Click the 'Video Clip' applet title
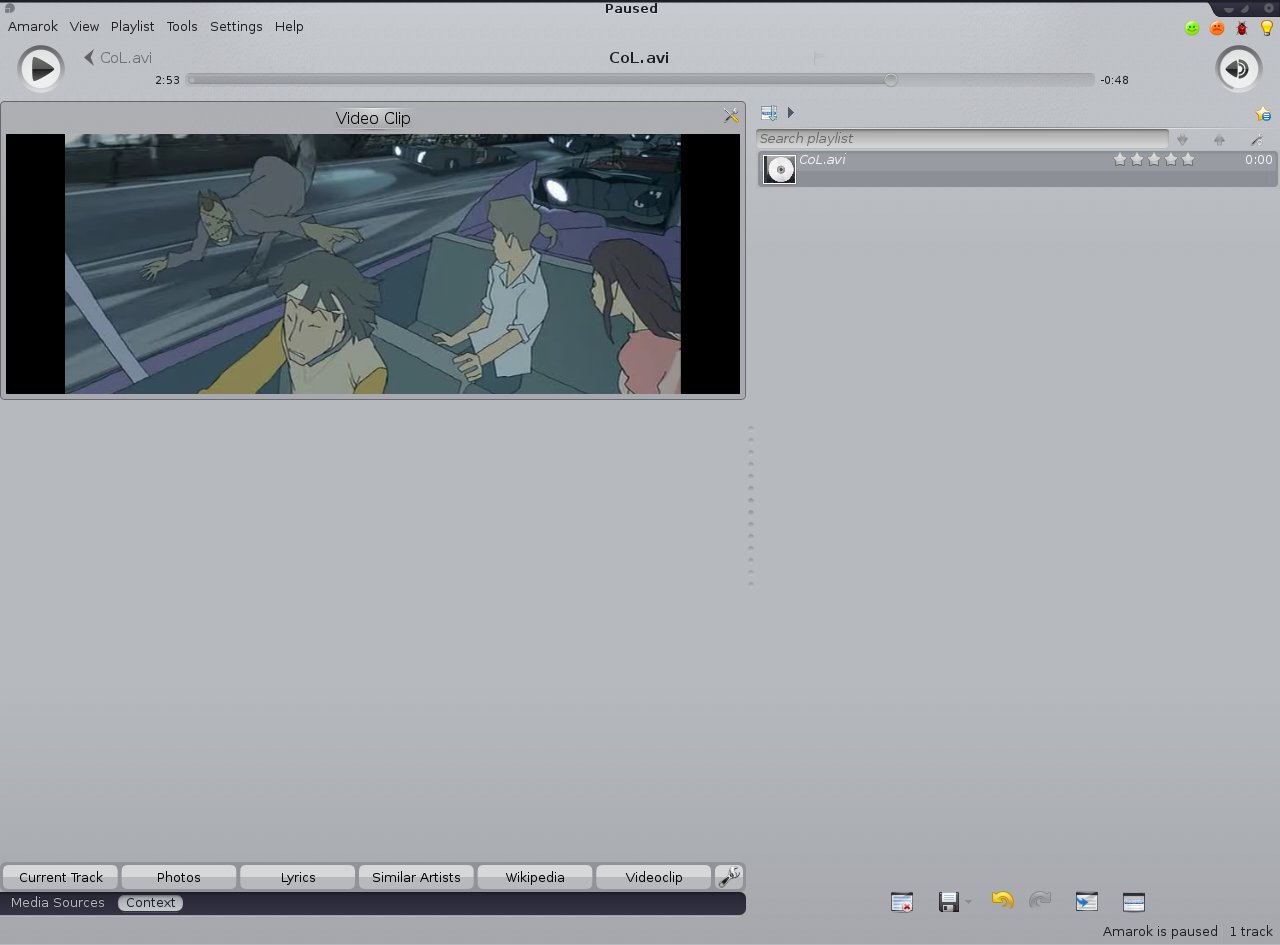 [373, 118]
